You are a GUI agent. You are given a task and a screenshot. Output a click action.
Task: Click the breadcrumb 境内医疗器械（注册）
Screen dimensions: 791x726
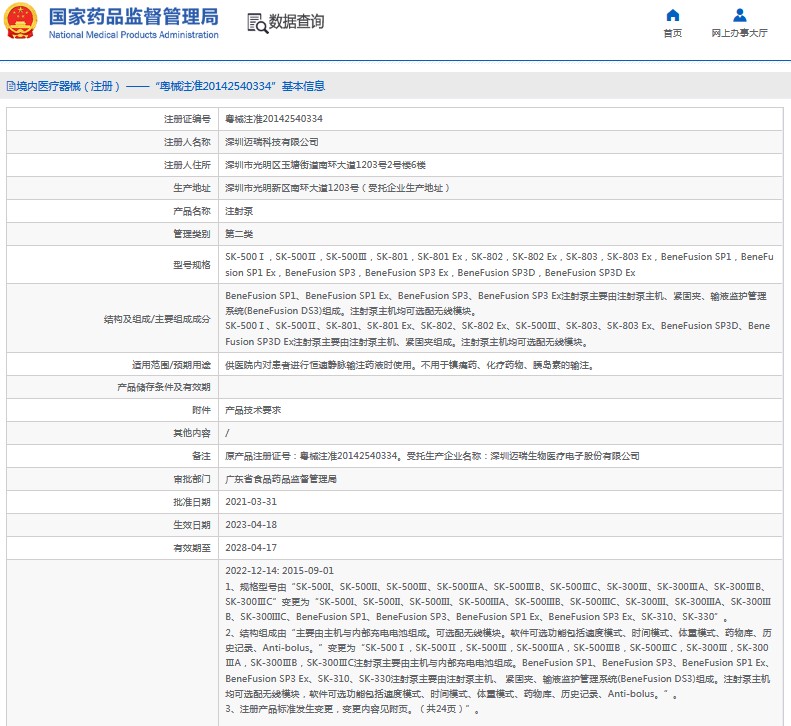point(68,86)
